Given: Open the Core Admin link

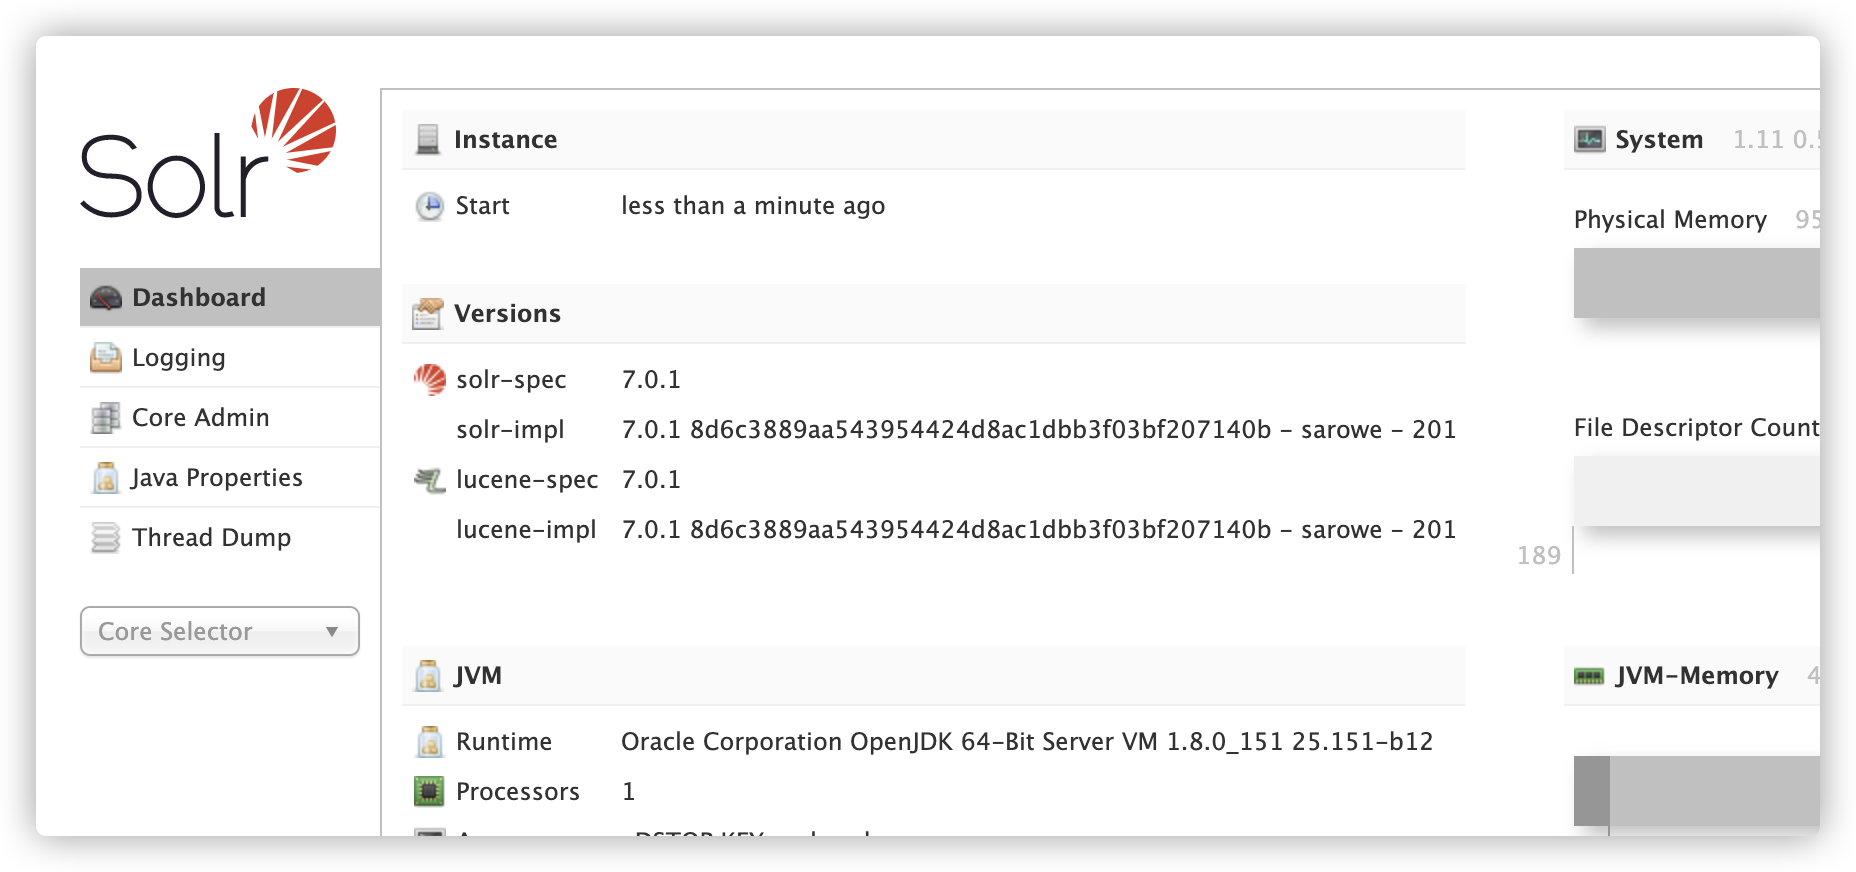Looking at the screenshot, I should 201,418.
